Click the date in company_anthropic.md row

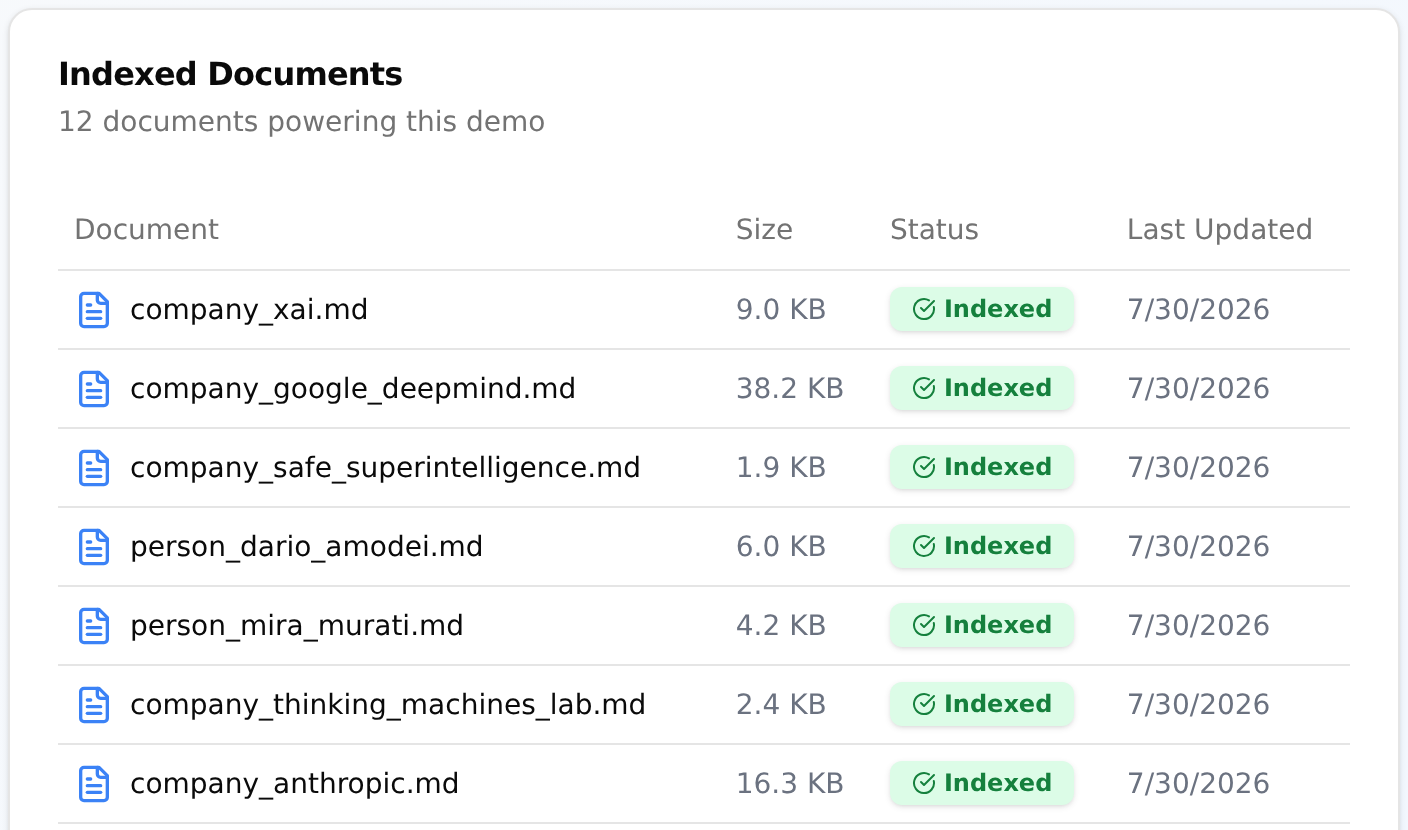click(x=1198, y=784)
